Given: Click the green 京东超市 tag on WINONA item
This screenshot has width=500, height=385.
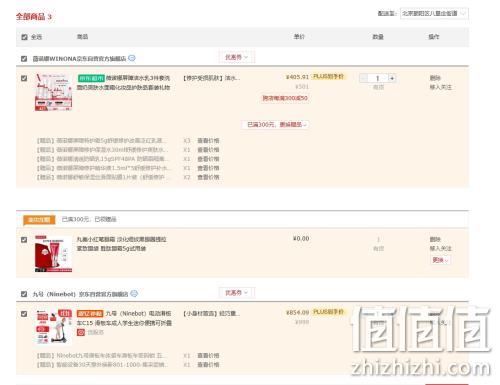Looking at the screenshot, I should coord(91,78).
